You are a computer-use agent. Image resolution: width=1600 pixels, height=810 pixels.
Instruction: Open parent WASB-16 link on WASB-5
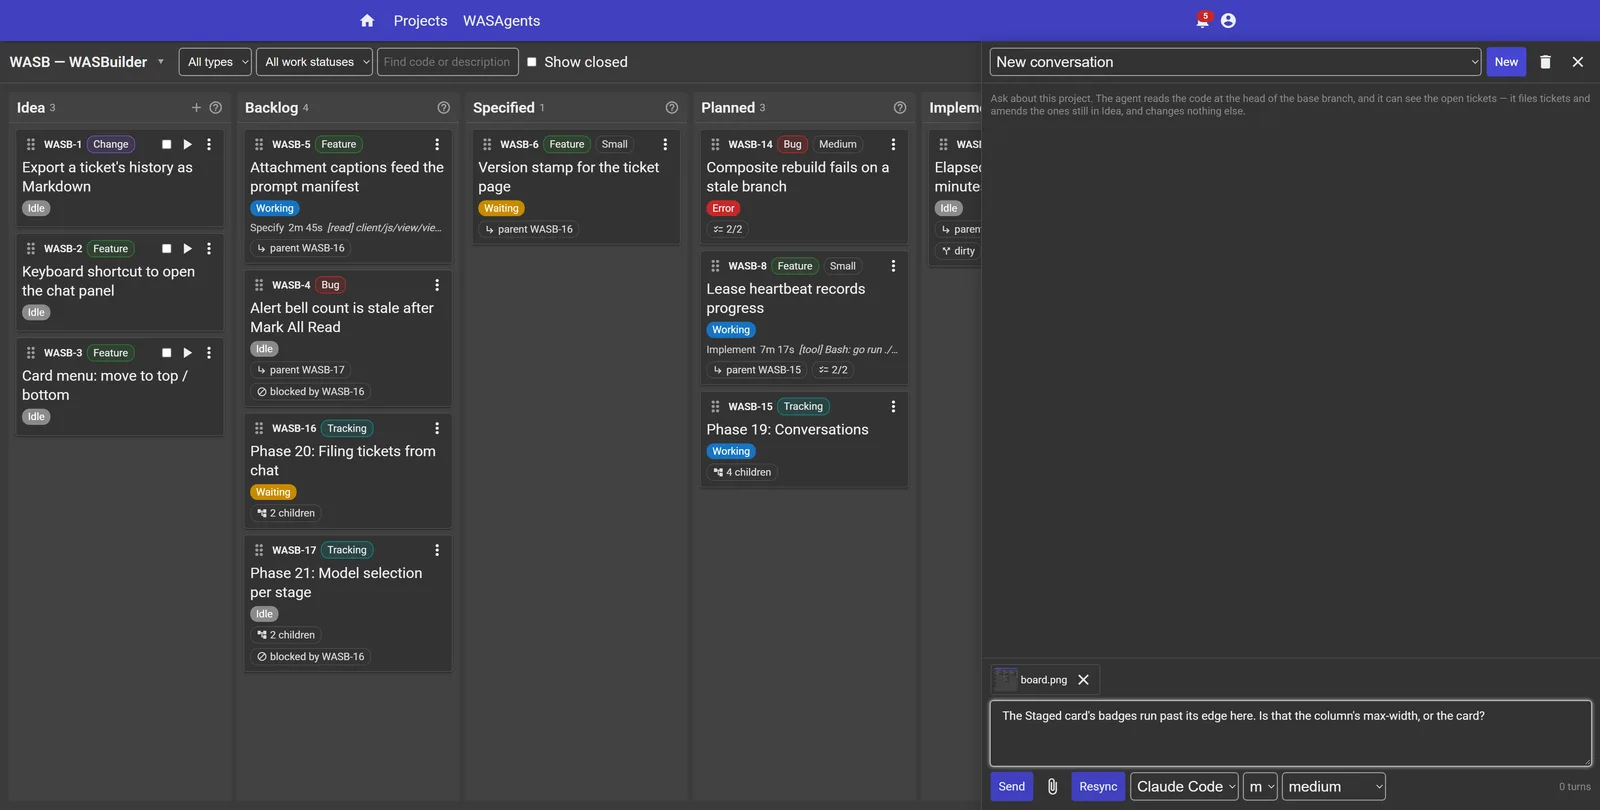(x=301, y=248)
